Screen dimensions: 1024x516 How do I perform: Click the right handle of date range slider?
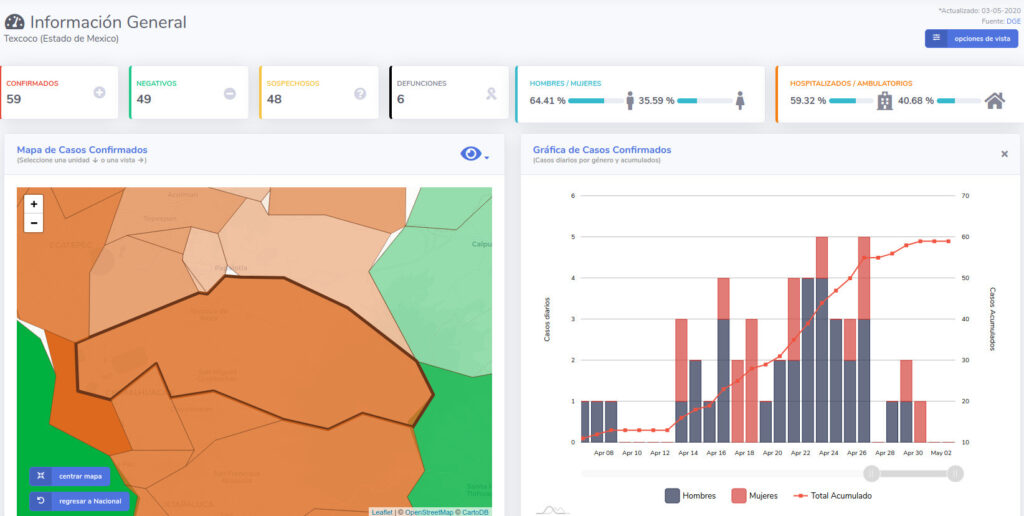(955, 473)
